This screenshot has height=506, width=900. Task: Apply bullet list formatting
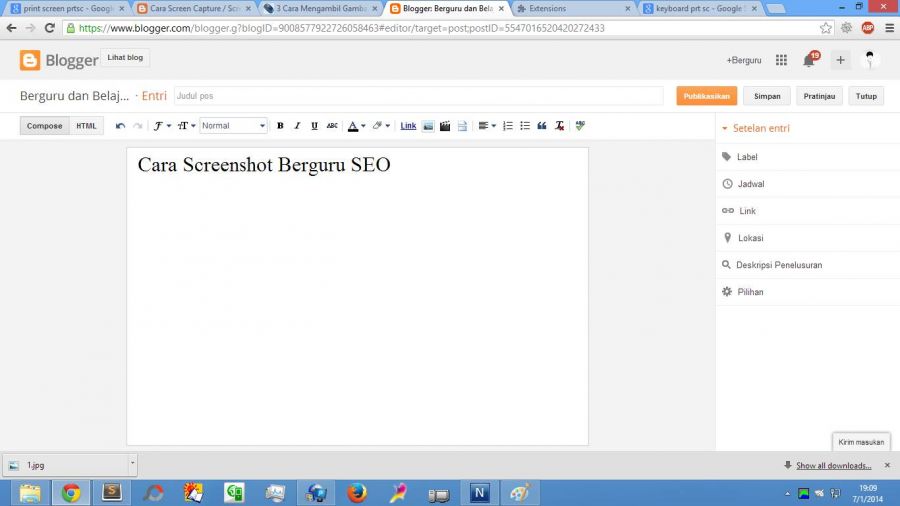pyautogui.click(x=525, y=126)
